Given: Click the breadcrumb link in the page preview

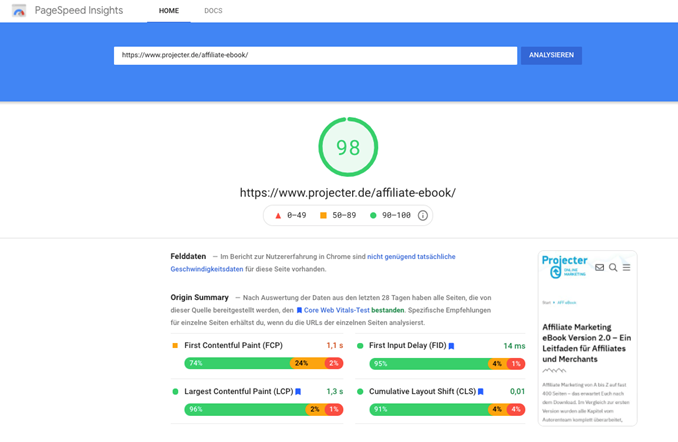Looking at the screenshot, I should pos(566,303).
